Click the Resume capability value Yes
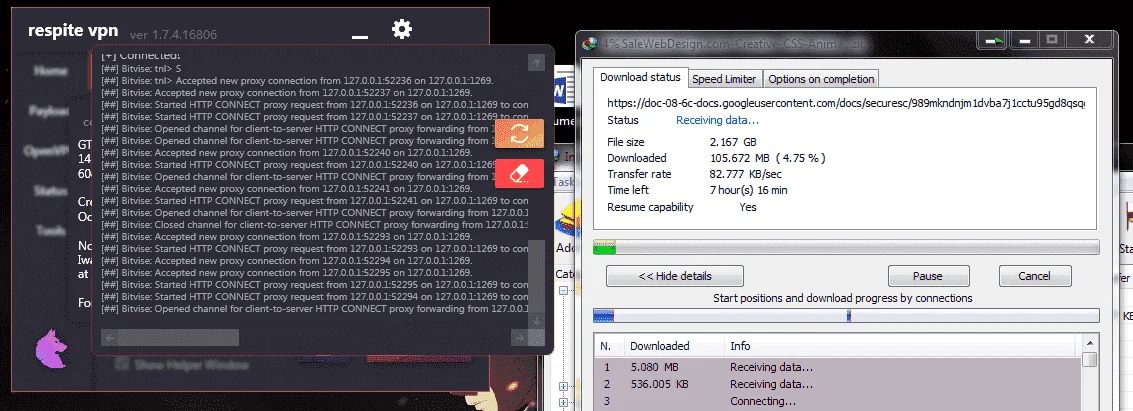Screen dimensions: 1133x411 click(748, 207)
